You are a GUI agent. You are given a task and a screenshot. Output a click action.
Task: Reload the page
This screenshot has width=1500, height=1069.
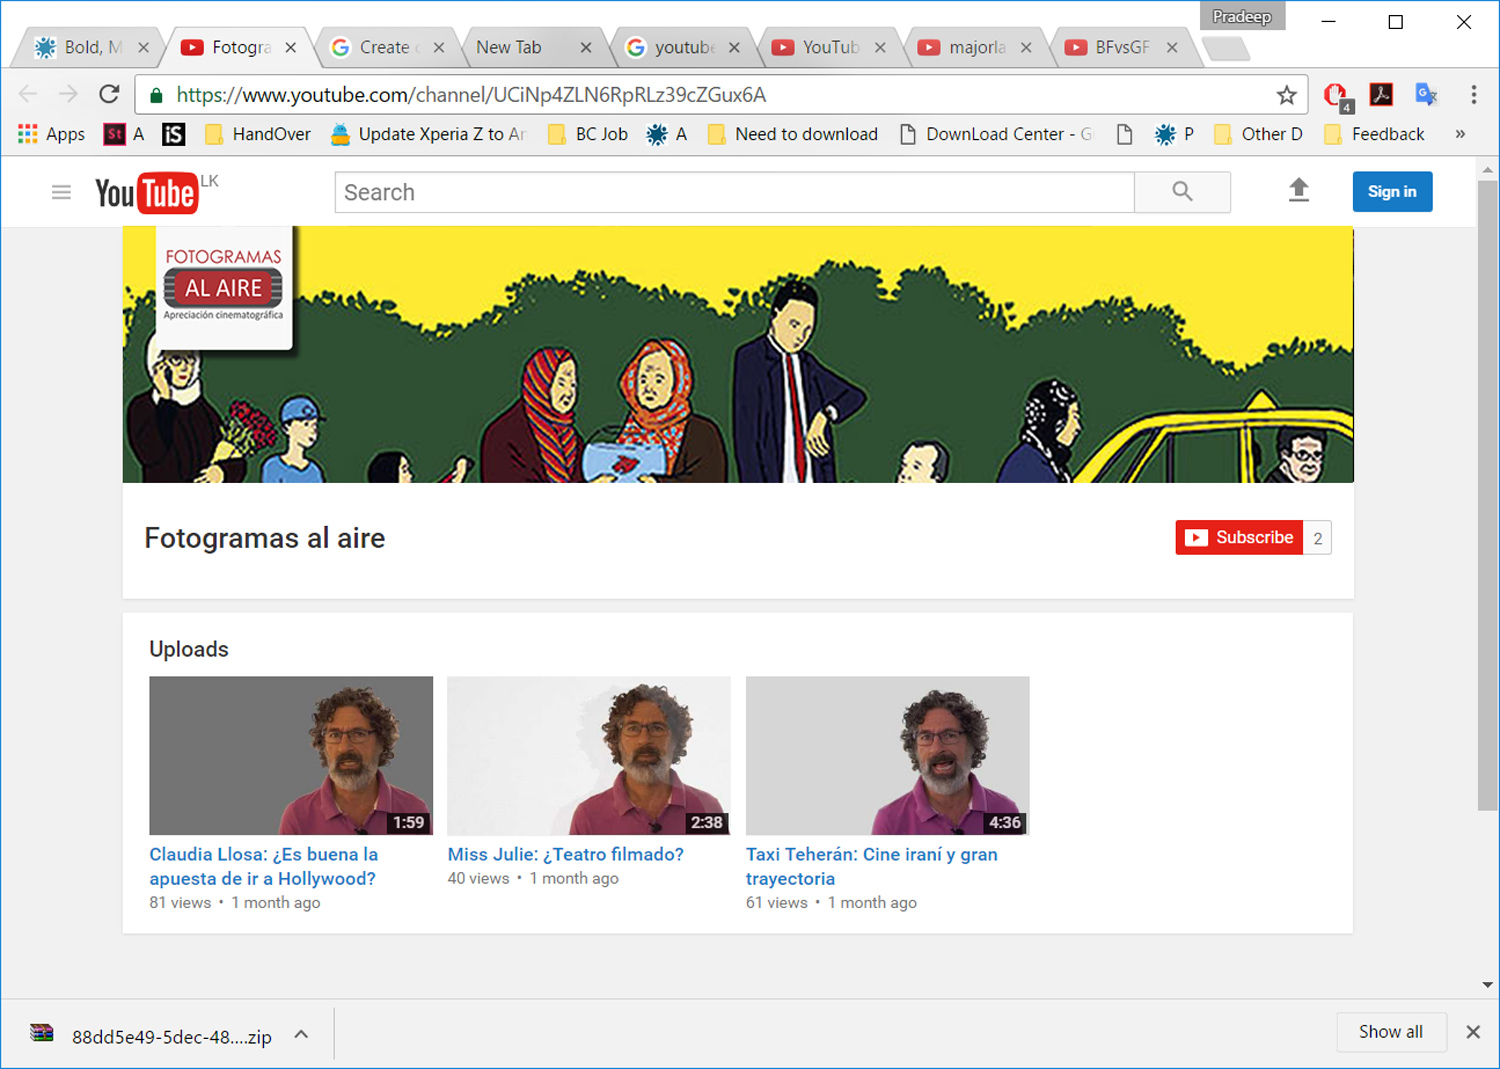click(109, 94)
